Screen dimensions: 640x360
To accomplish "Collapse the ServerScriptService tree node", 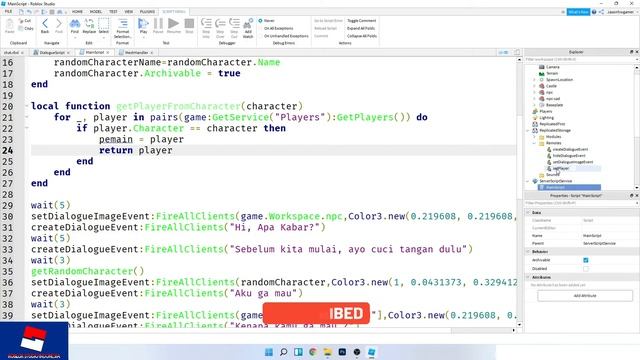I will tap(528, 181).
